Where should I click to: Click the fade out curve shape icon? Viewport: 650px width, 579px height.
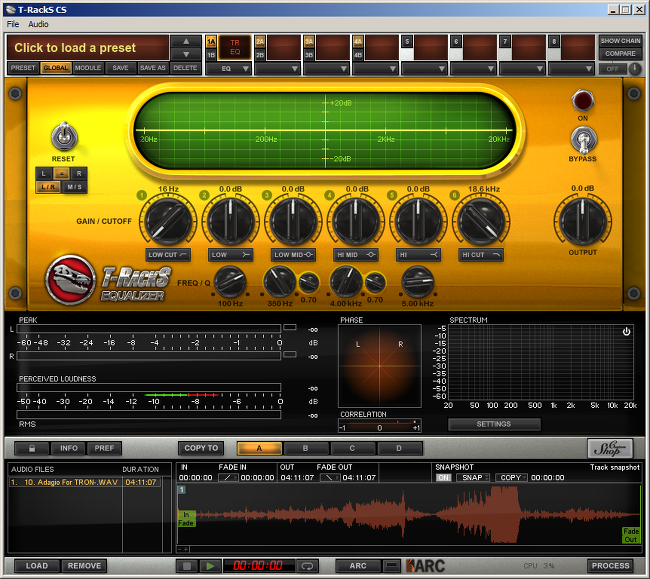[x=330, y=477]
